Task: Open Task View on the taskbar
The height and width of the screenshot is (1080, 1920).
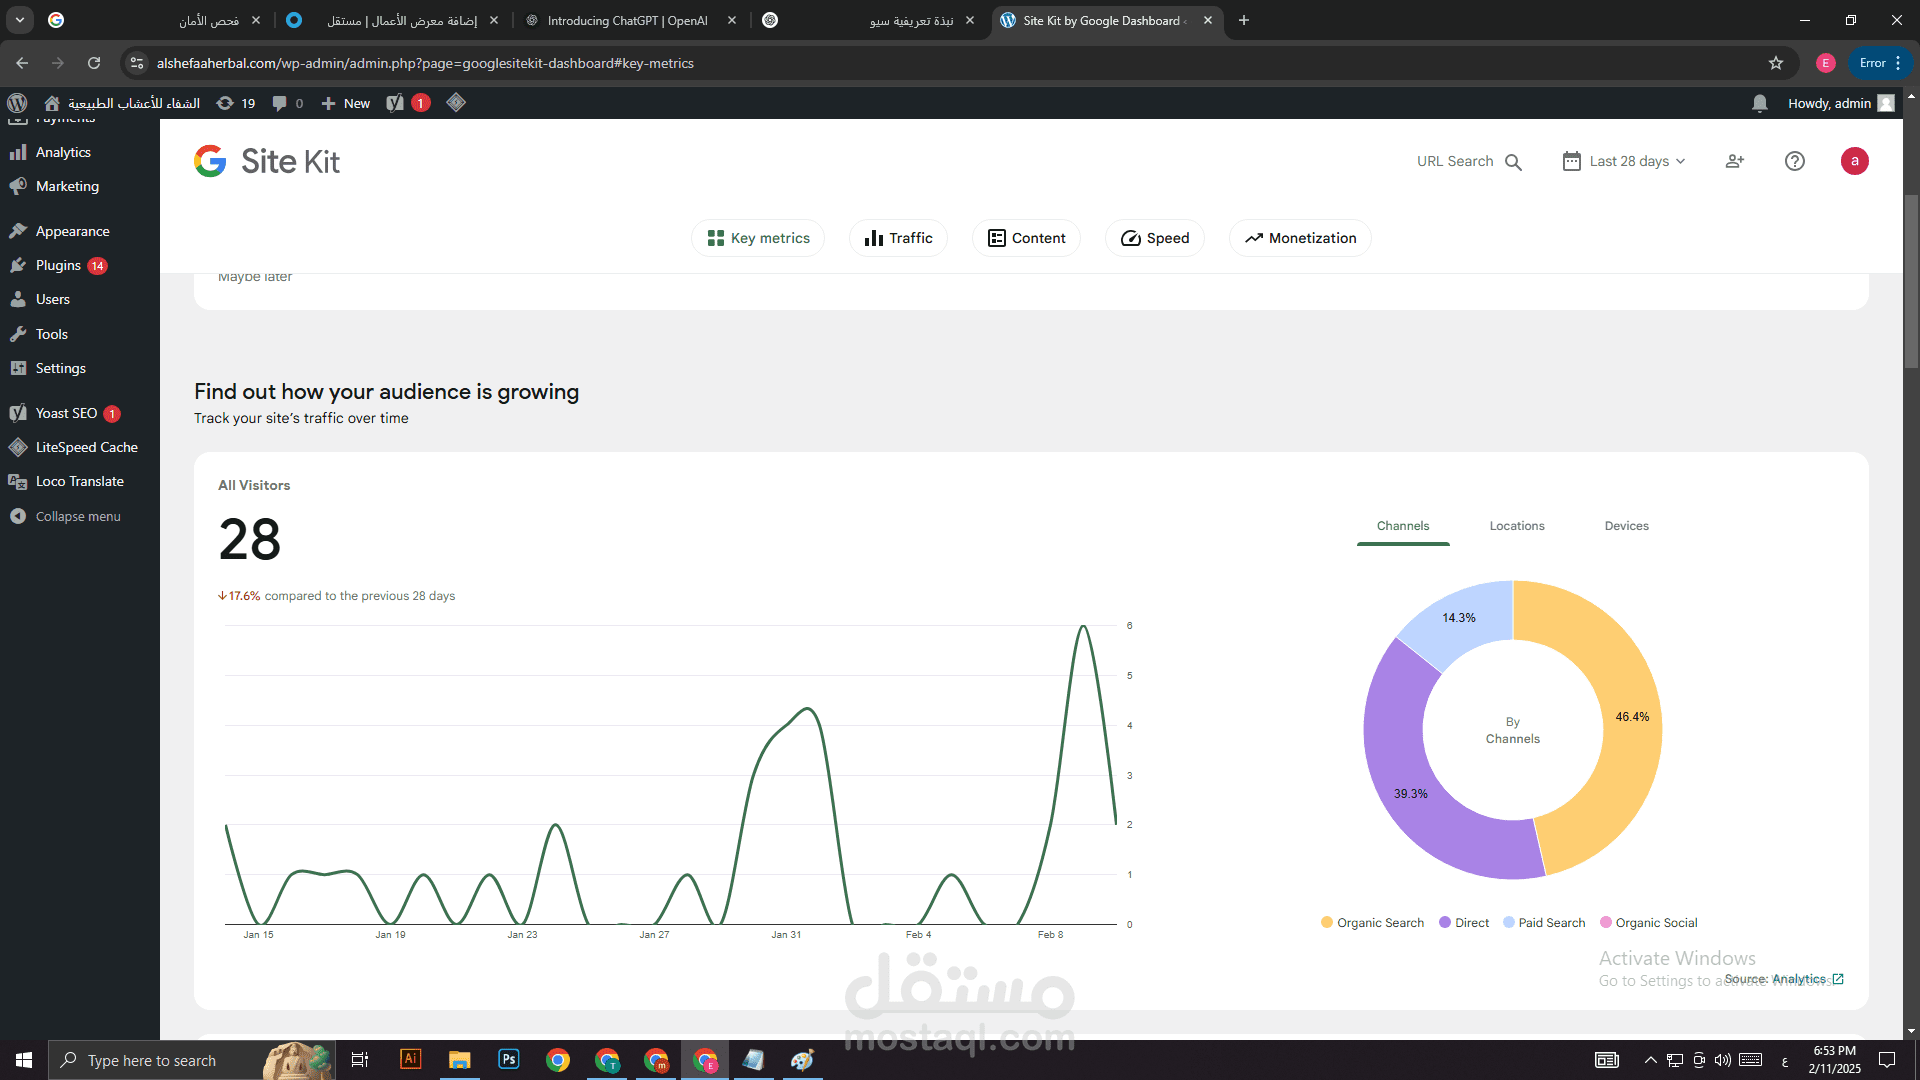Action: [x=360, y=1060]
